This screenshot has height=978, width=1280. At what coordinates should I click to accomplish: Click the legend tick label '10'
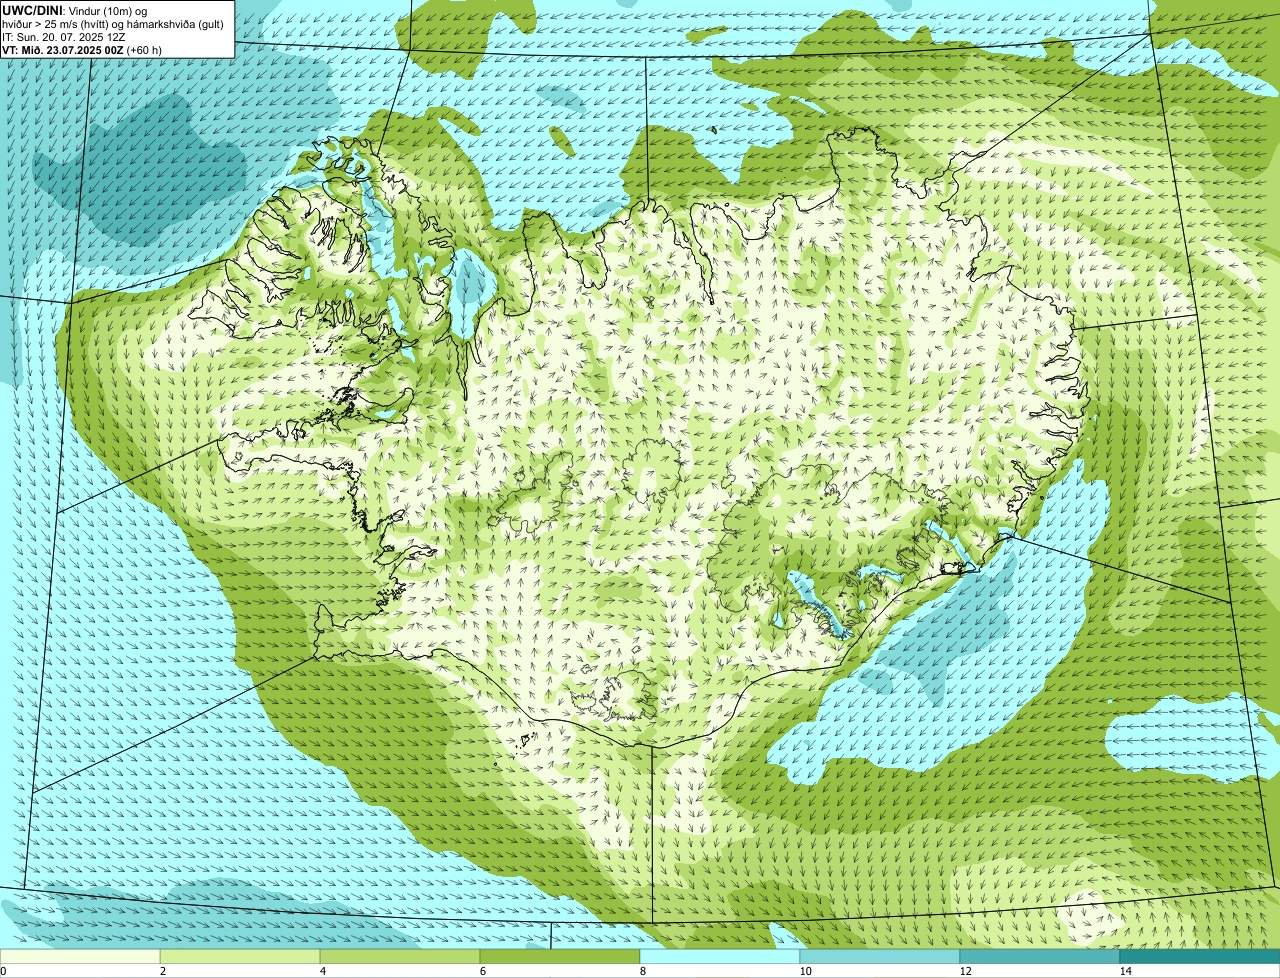pyautogui.click(x=805, y=971)
